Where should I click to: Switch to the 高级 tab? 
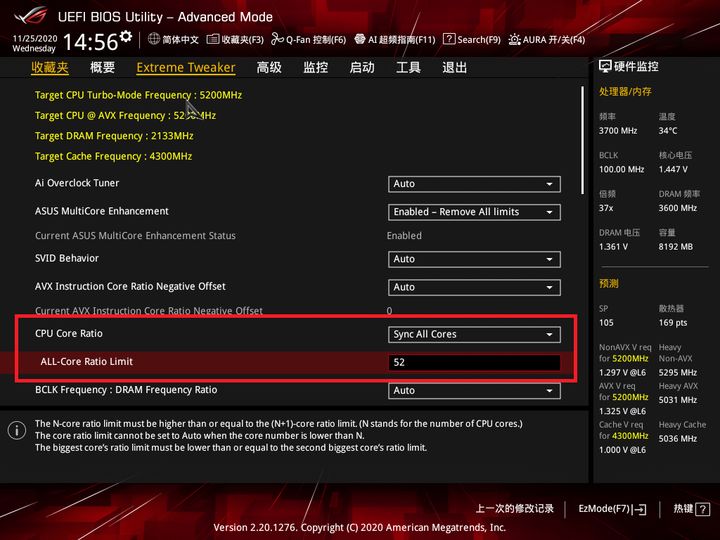pyautogui.click(x=269, y=68)
